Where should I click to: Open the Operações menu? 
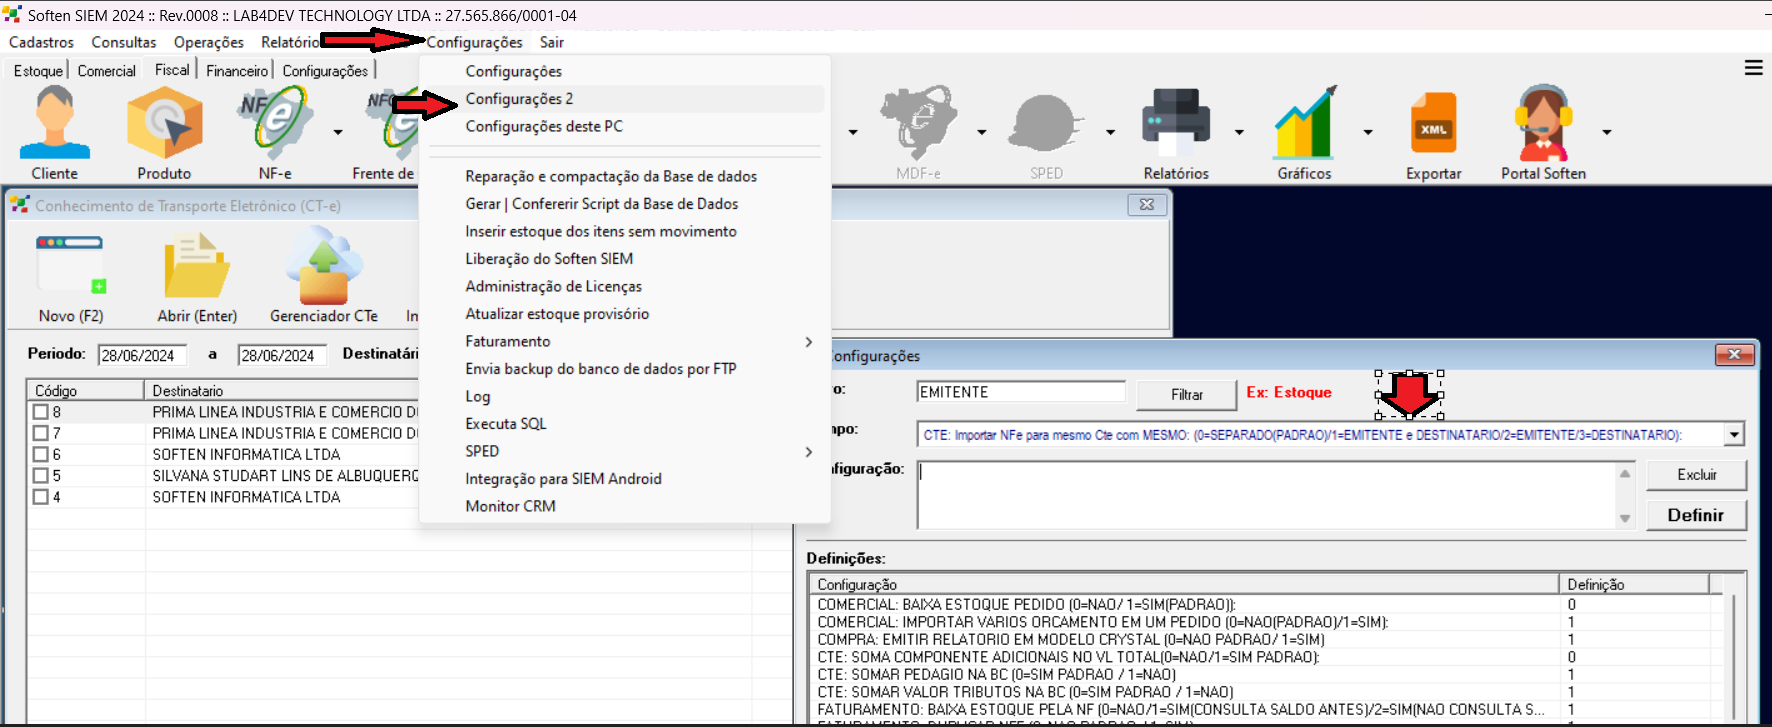tap(208, 42)
